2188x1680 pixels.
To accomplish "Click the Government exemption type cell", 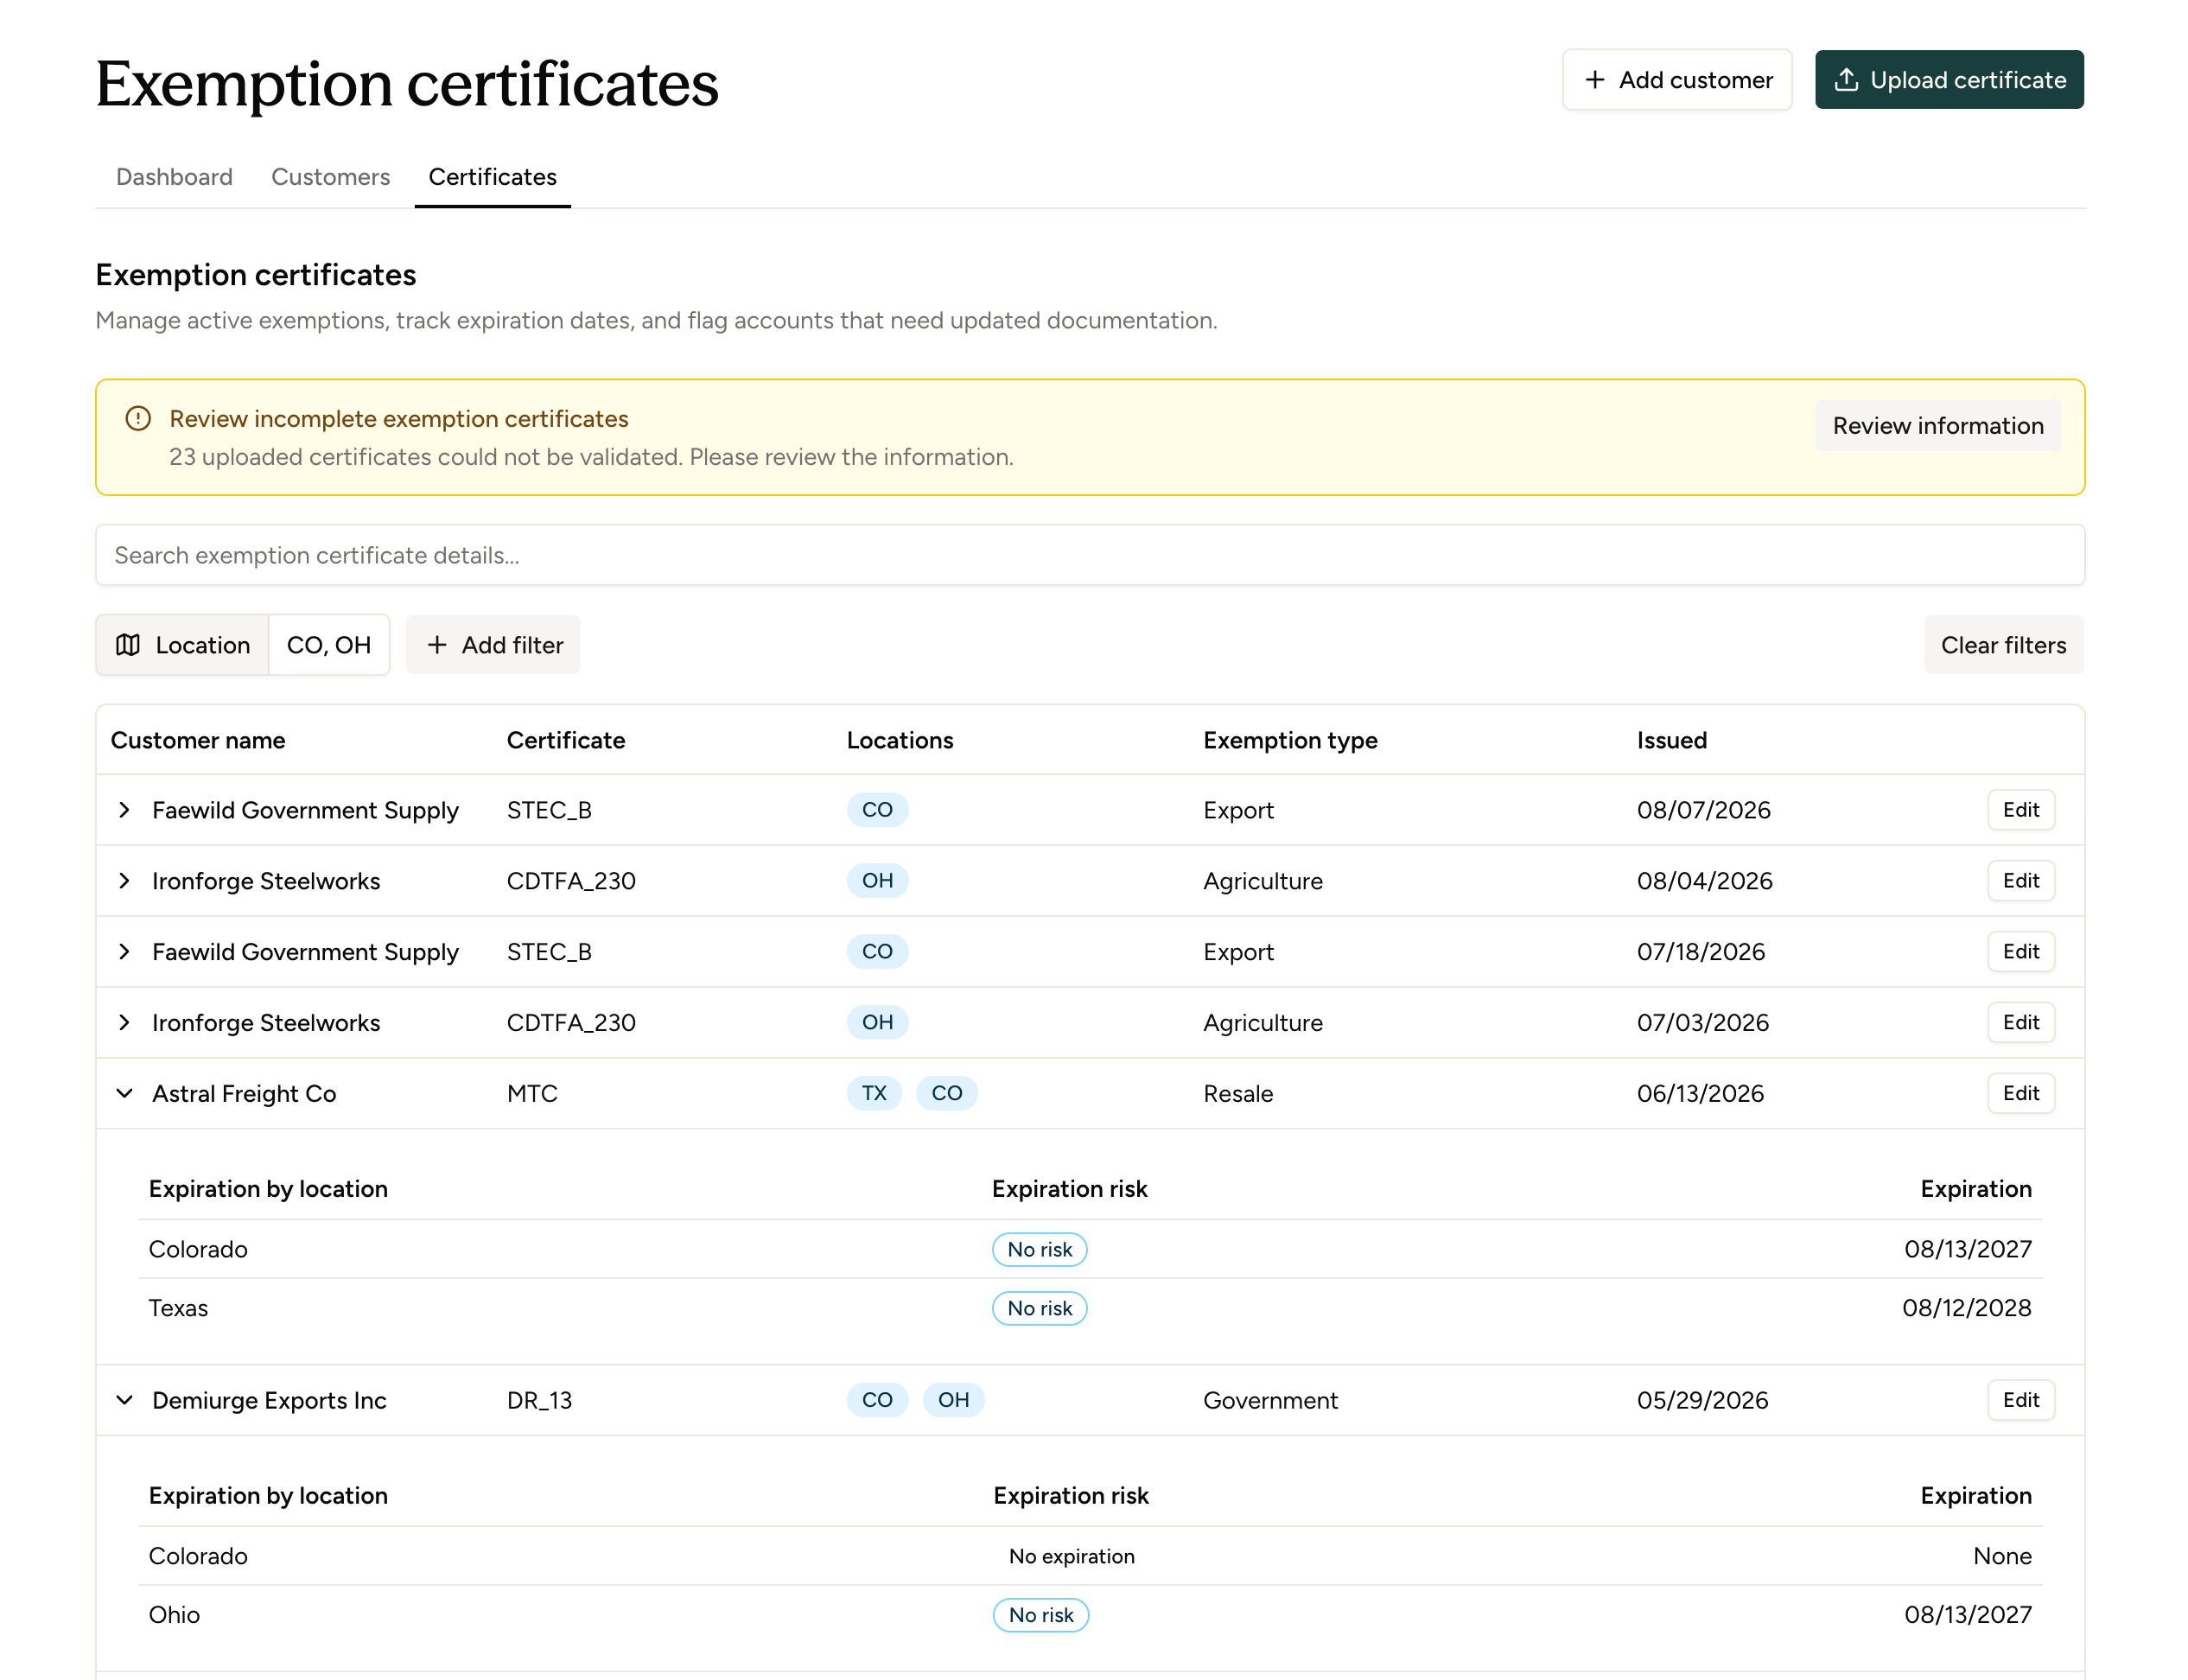I will click(1270, 1401).
